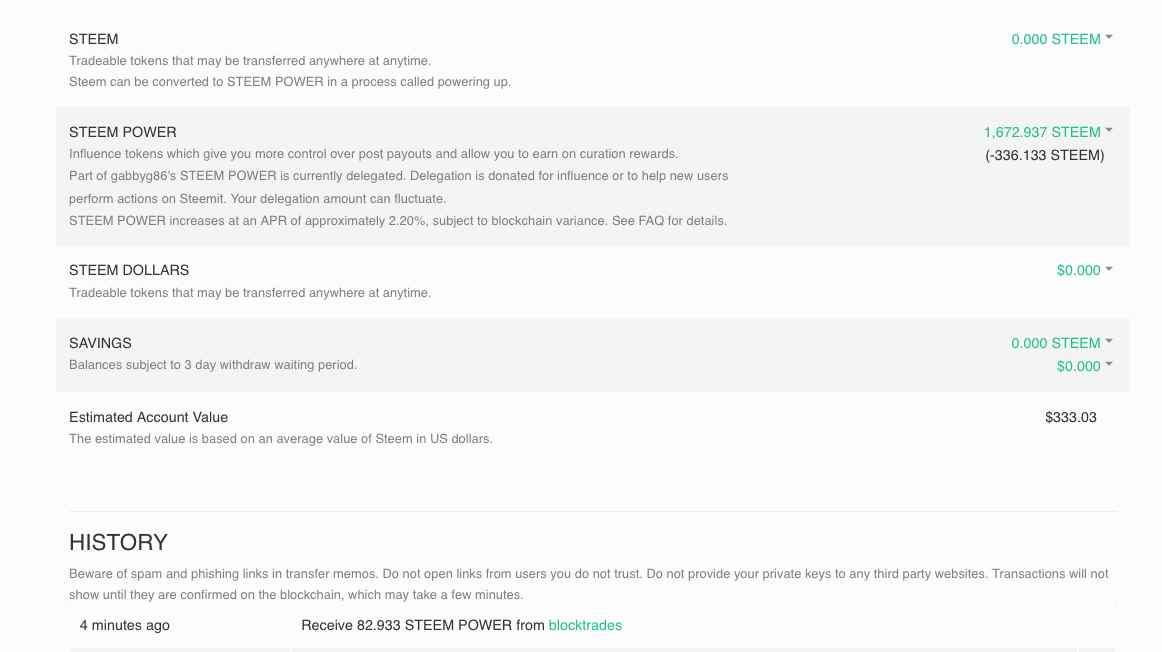Click the "4 minutes ago" timestamp
The image size is (1162, 652).
[x=125, y=625]
